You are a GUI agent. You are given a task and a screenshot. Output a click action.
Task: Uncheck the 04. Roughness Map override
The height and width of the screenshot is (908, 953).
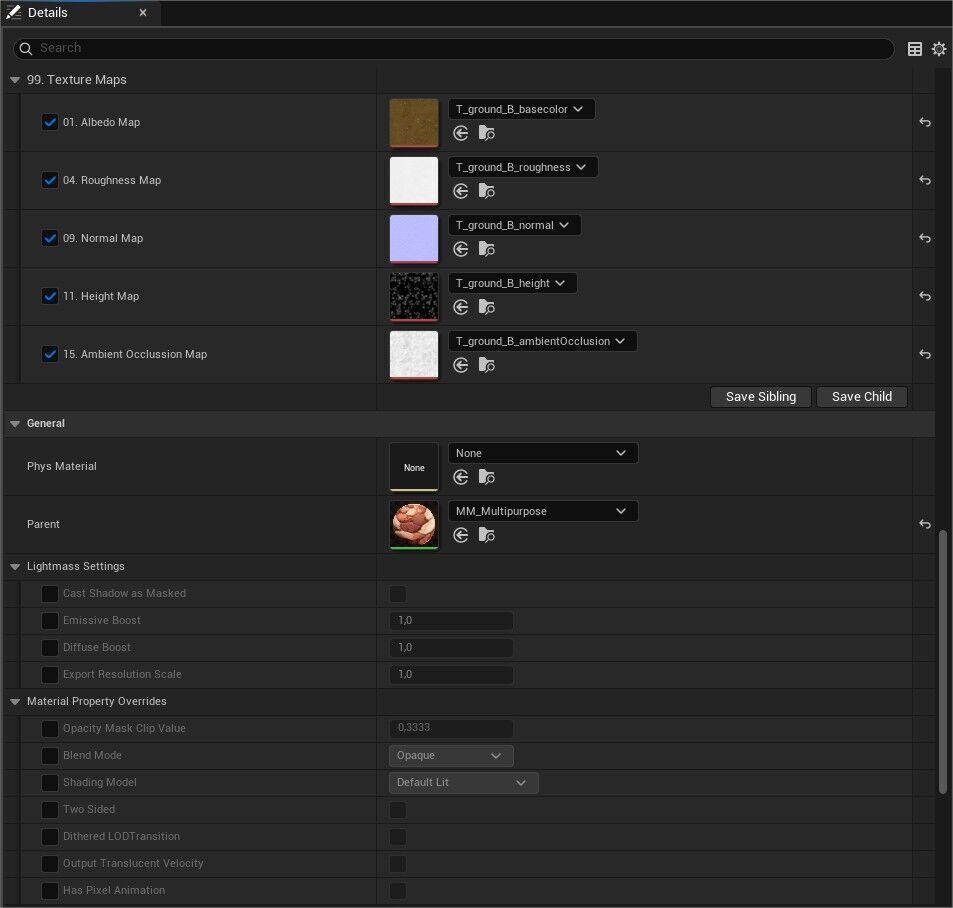(50, 180)
